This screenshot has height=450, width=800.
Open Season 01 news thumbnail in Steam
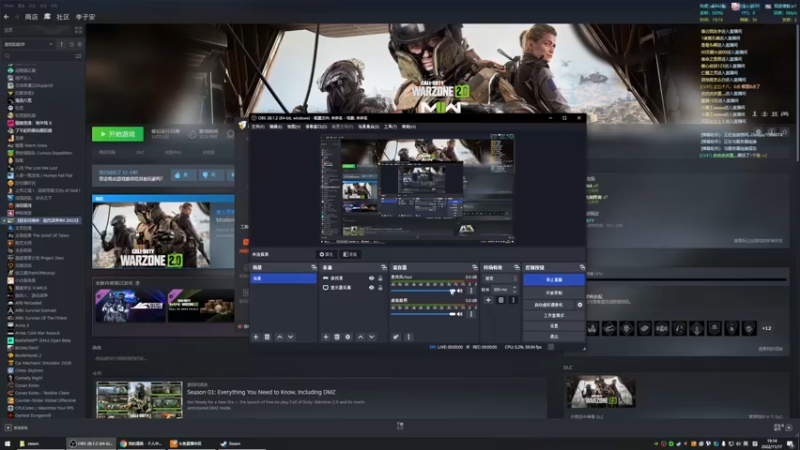click(x=139, y=399)
